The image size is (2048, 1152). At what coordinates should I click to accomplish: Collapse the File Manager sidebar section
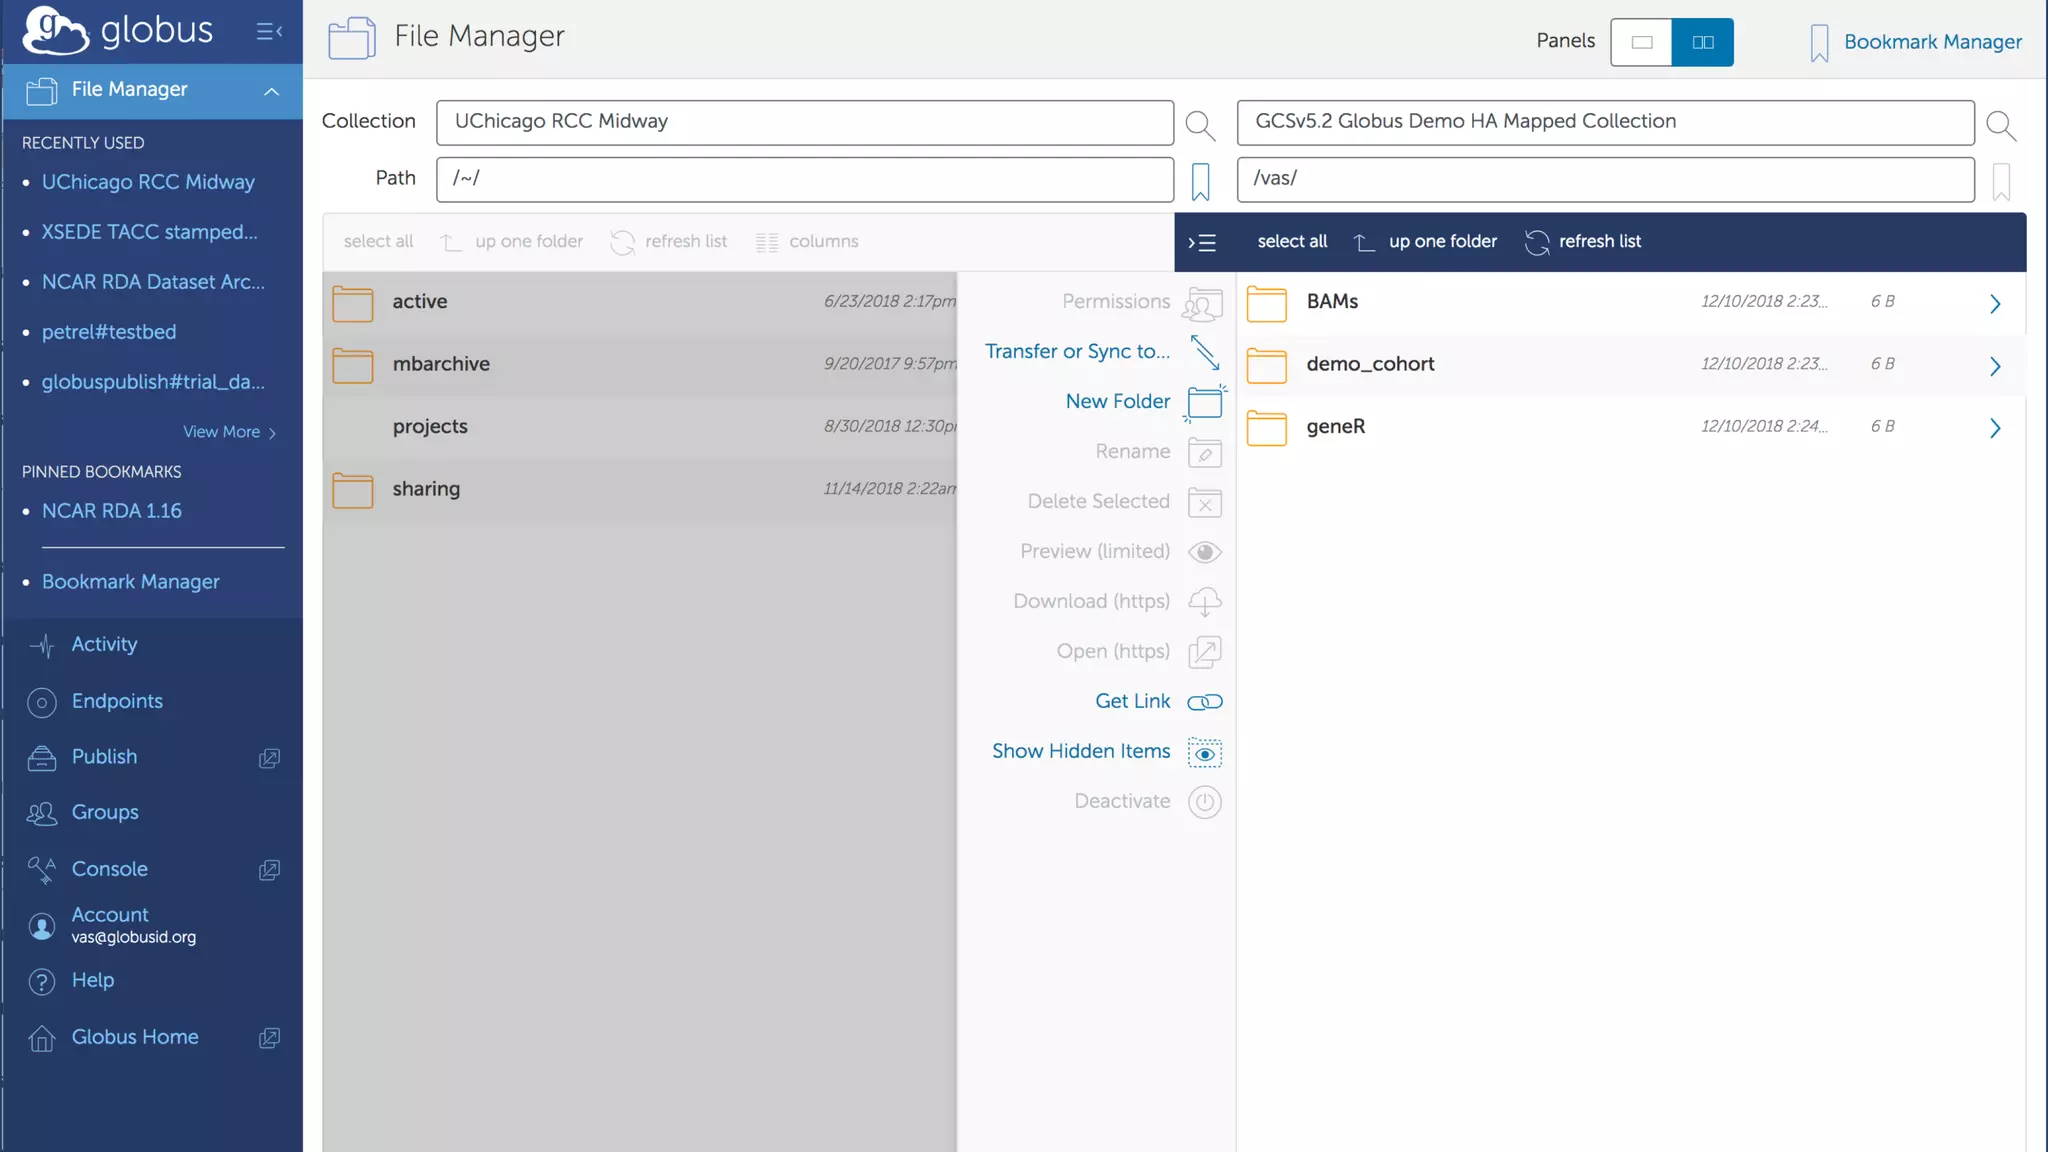point(271,91)
